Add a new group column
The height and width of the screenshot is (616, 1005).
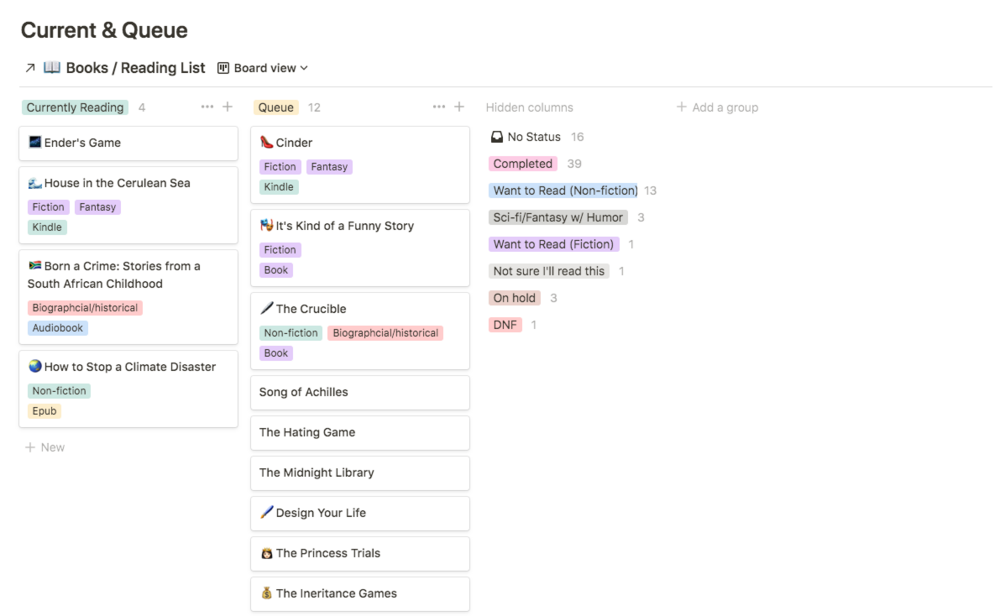(717, 107)
